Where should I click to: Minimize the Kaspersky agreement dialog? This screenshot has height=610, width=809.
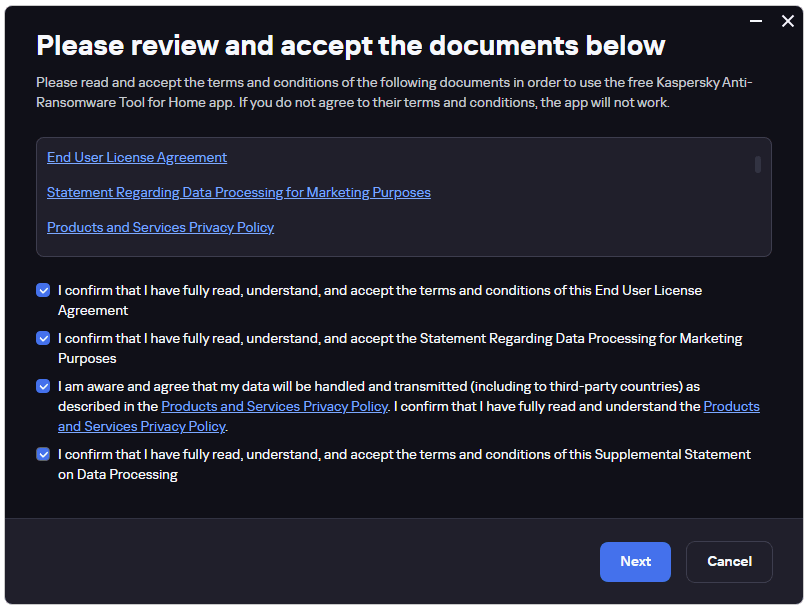[756, 21]
